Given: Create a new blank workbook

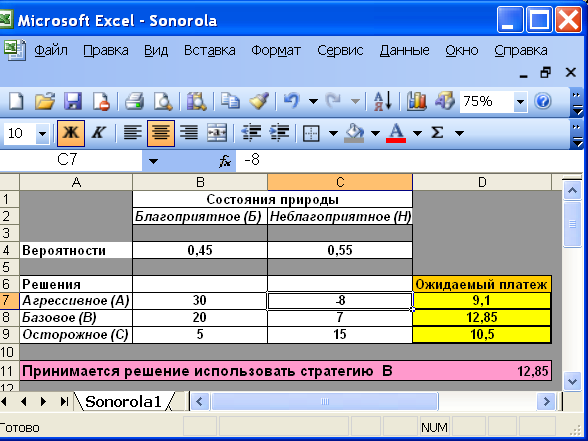Looking at the screenshot, I should [16, 101].
